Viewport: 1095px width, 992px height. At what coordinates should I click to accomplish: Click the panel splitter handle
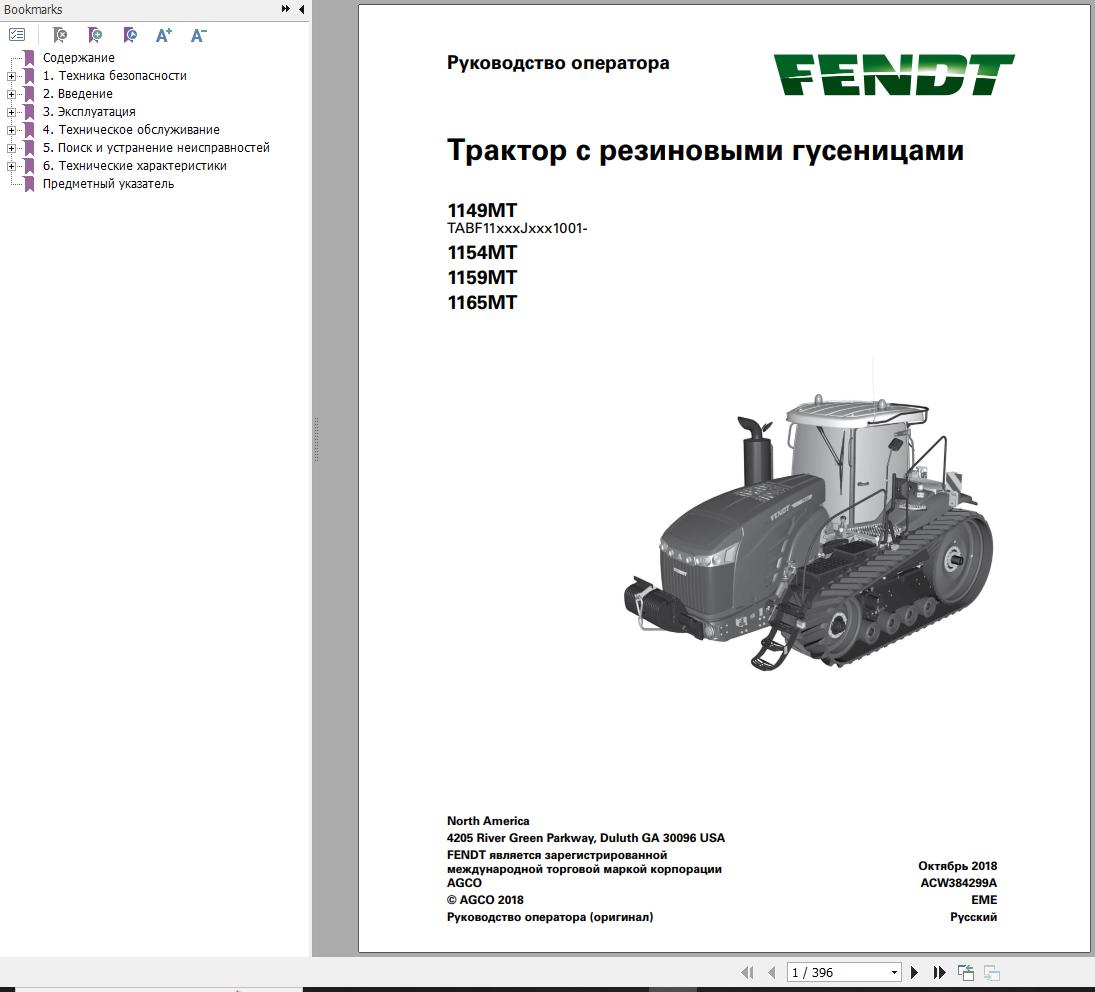click(x=316, y=440)
